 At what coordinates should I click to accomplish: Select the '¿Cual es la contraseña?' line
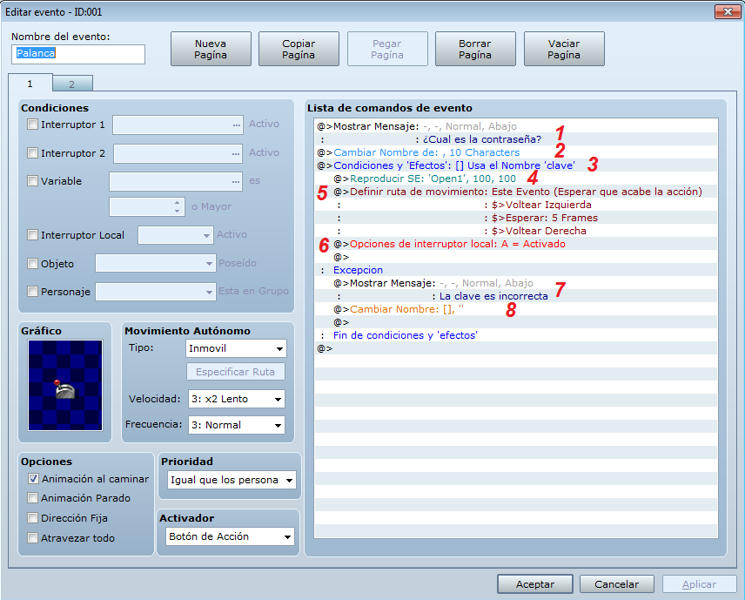516,139
